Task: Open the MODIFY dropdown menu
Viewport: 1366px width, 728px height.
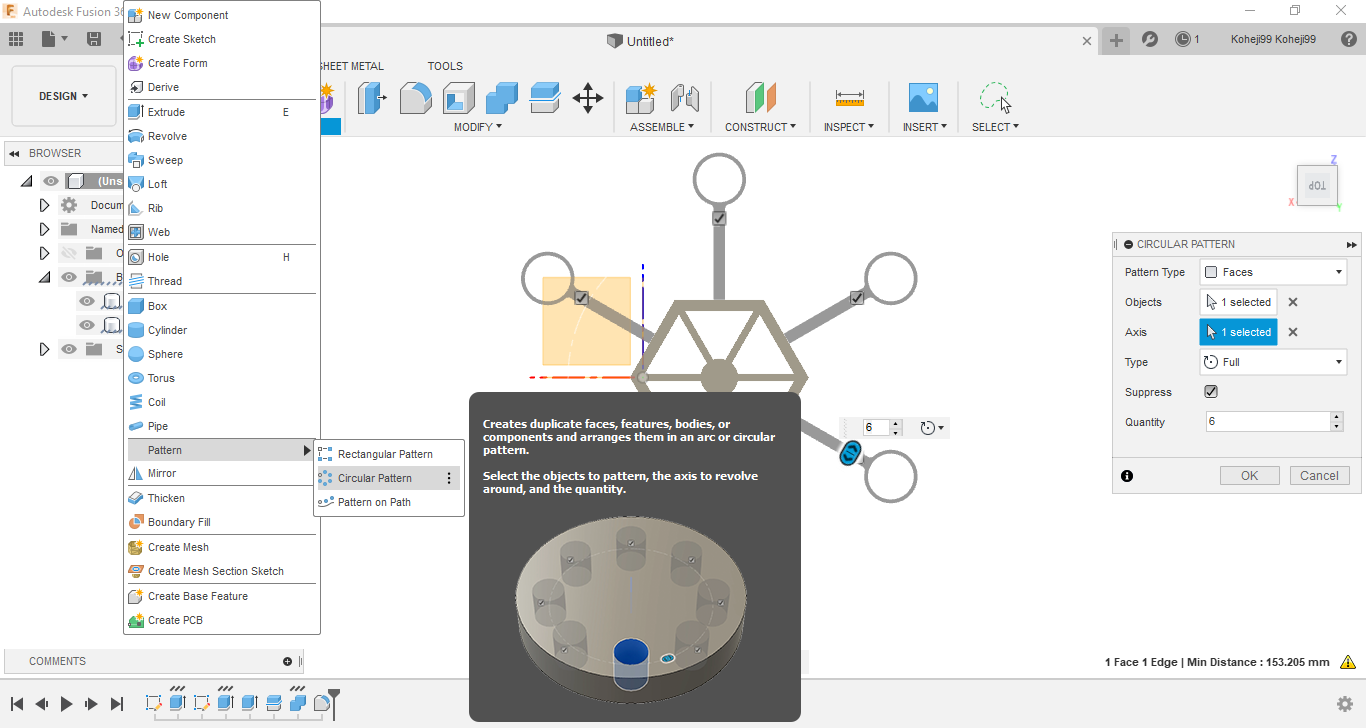Action: pyautogui.click(x=478, y=127)
